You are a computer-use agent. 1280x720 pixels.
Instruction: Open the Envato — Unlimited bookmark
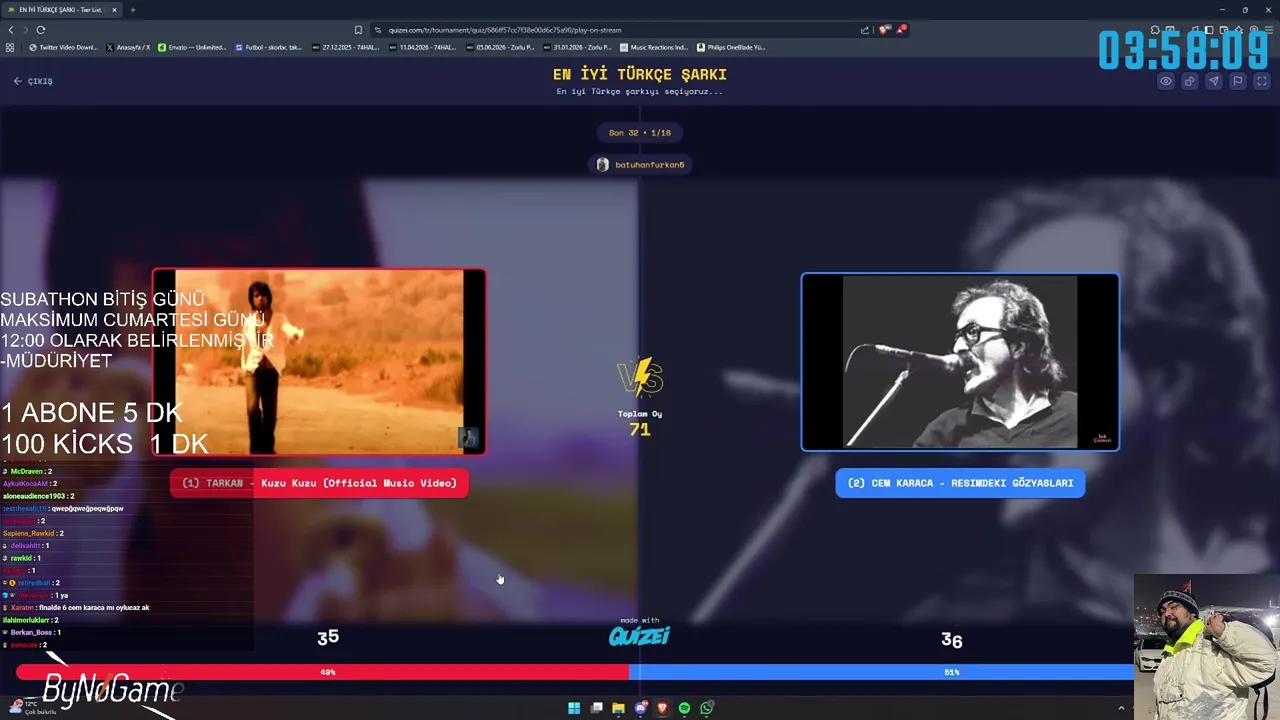point(192,47)
